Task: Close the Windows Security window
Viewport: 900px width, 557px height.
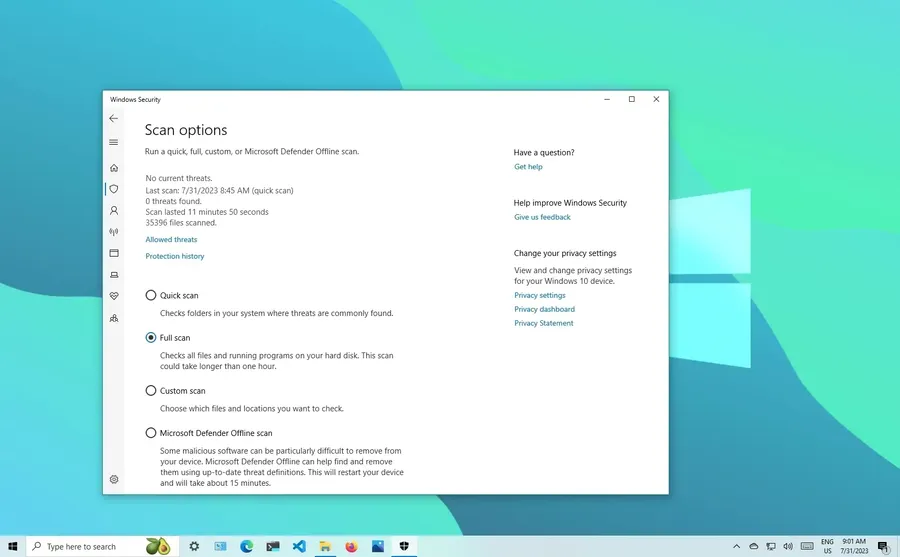Action: [656, 99]
